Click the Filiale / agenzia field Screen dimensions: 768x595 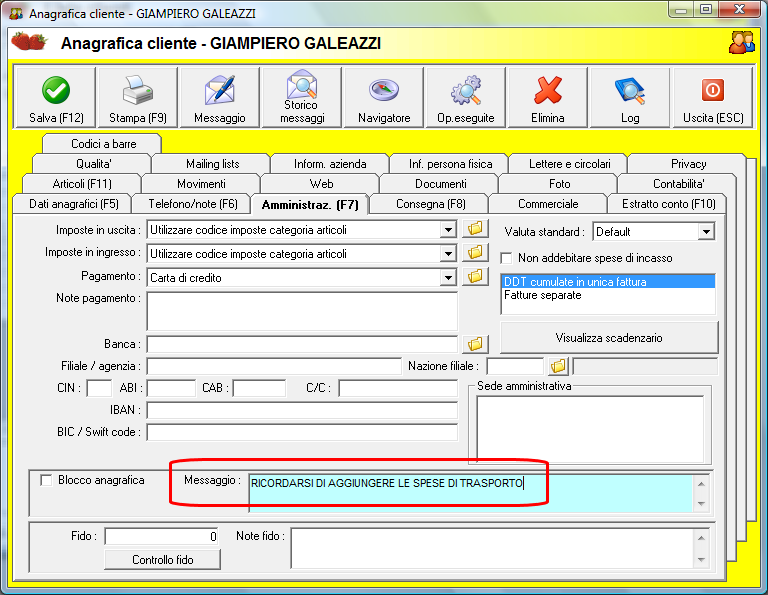(x=274, y=366)
